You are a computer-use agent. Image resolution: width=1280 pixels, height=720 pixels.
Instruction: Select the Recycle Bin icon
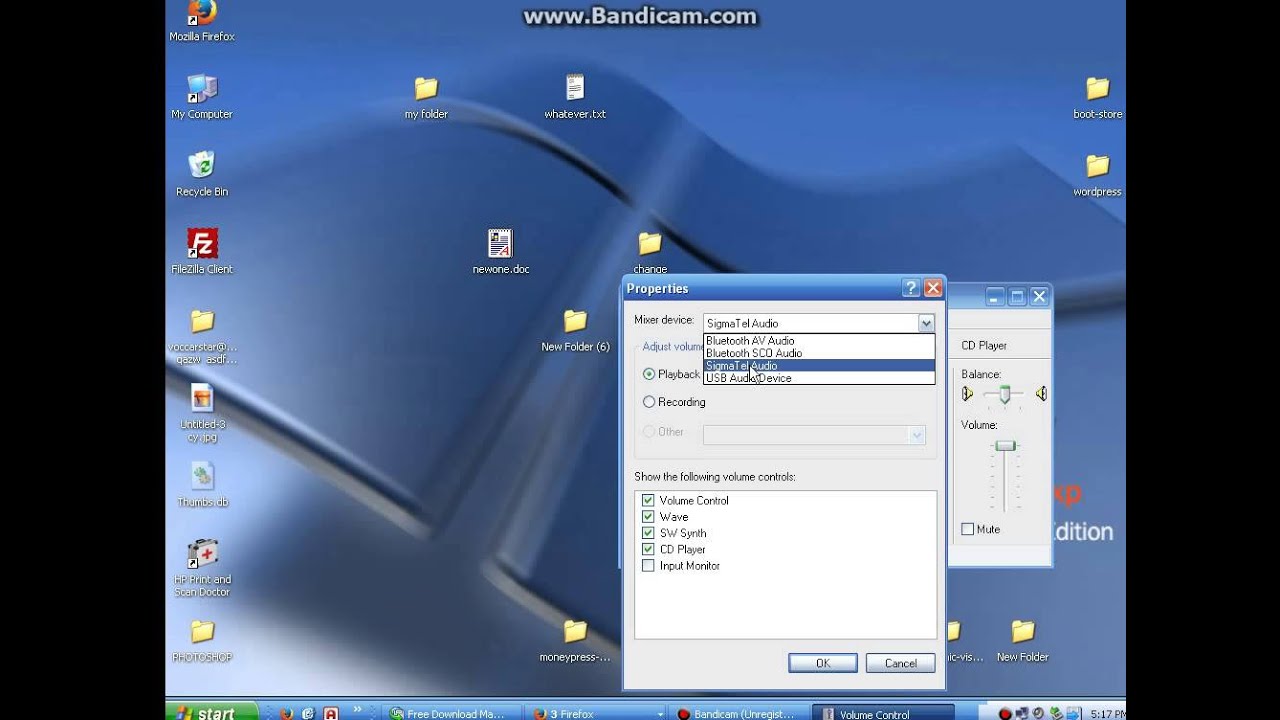pyautogui.click(x=202, y=174)
